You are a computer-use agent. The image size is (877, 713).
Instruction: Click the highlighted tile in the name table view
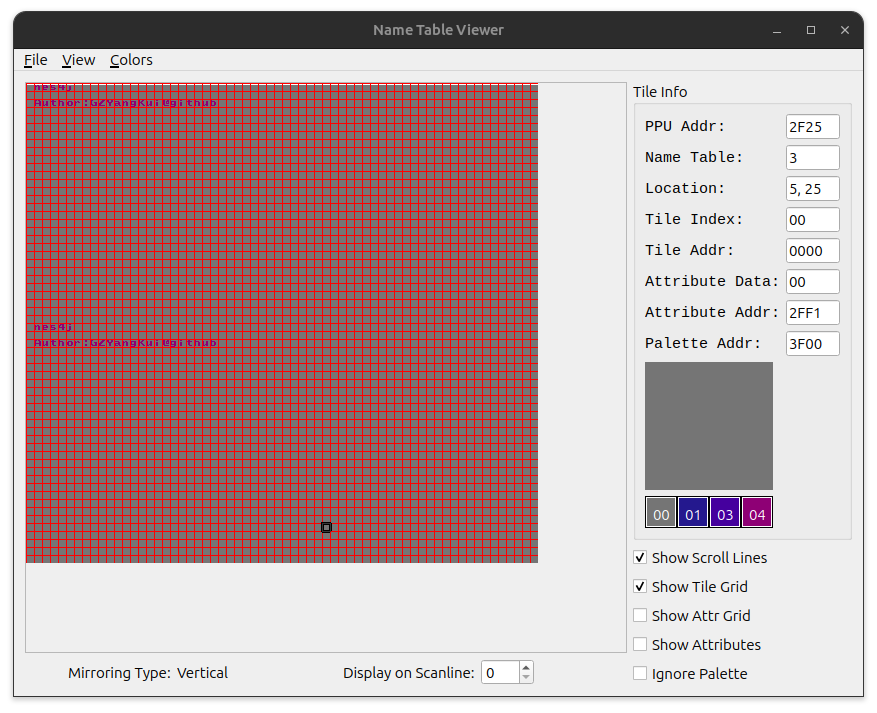(x=326, y=527)
